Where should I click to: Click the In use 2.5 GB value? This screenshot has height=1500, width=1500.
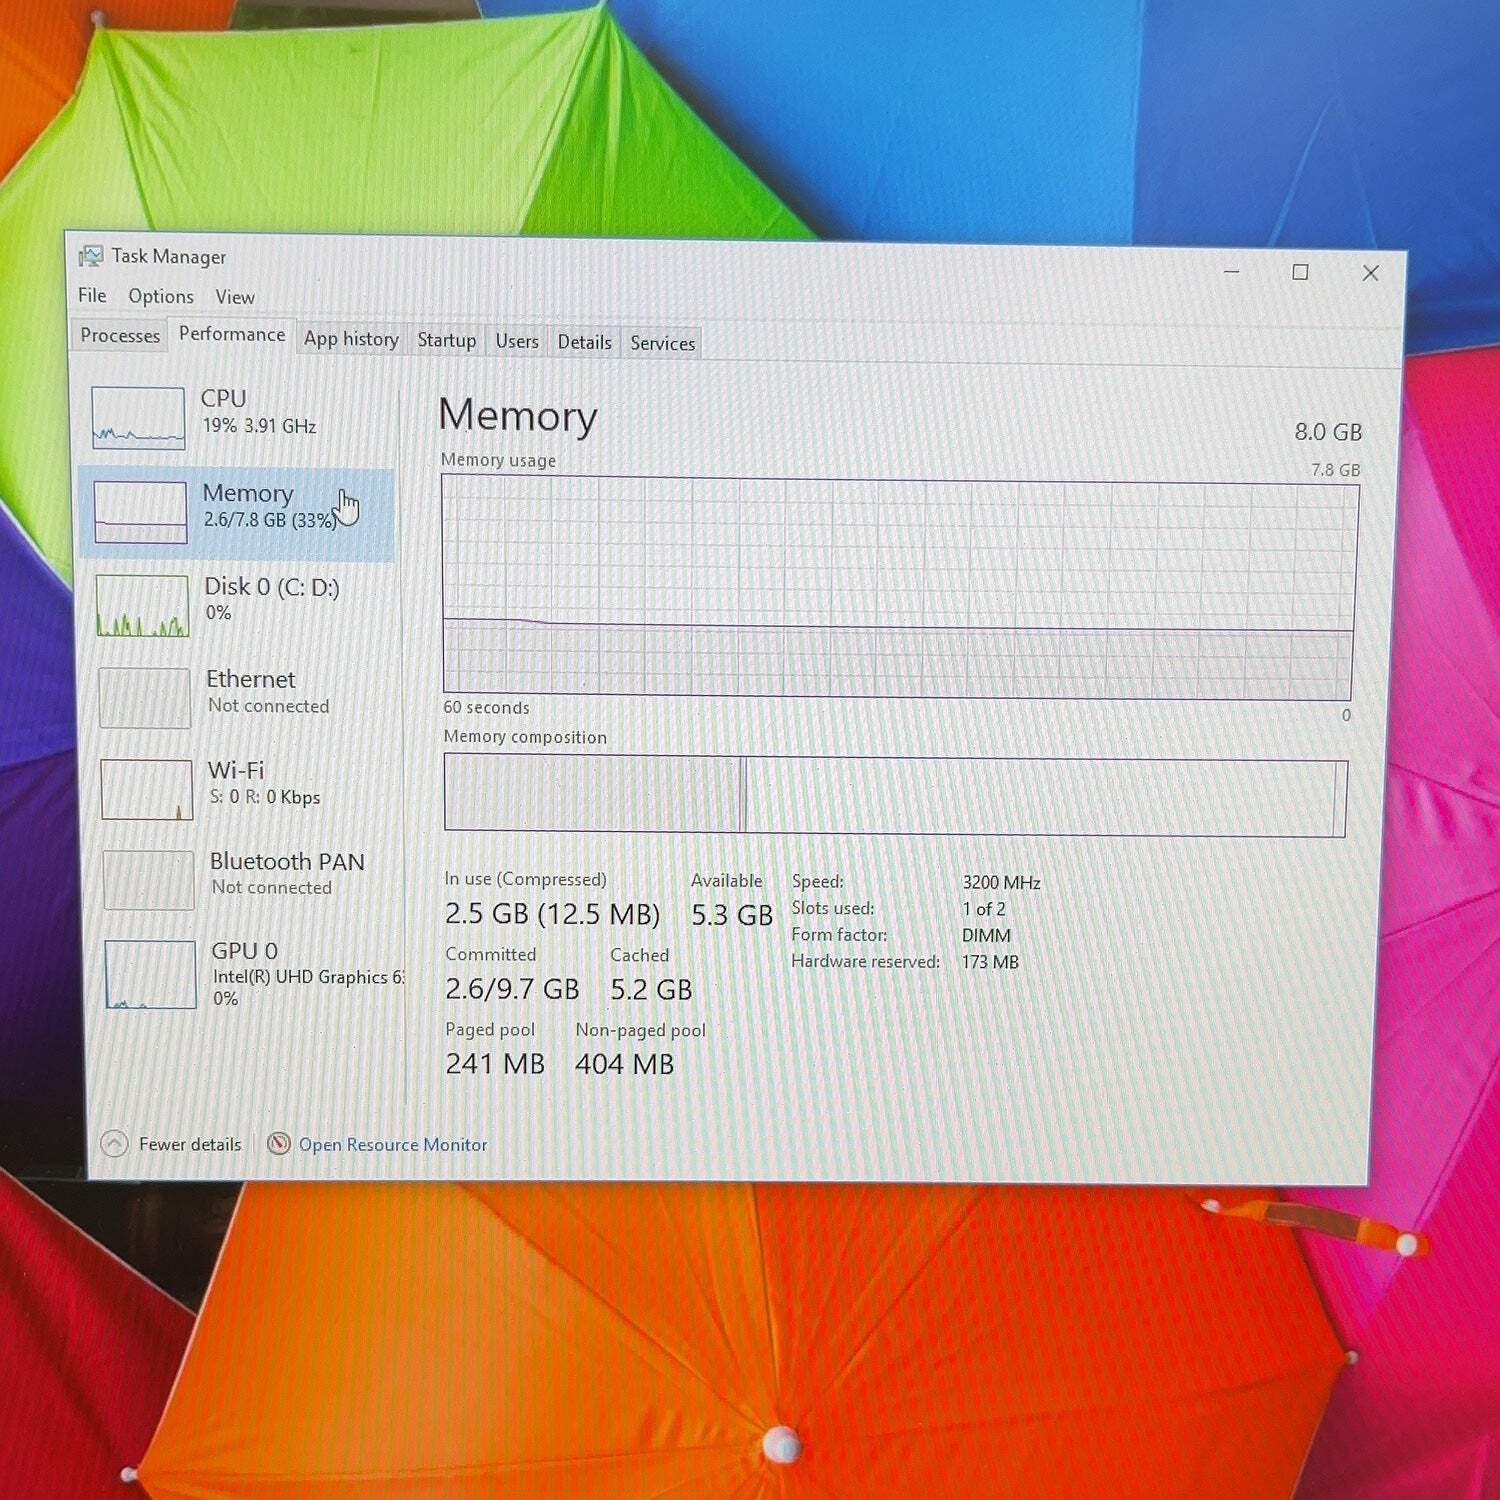[x=552, y=914]
